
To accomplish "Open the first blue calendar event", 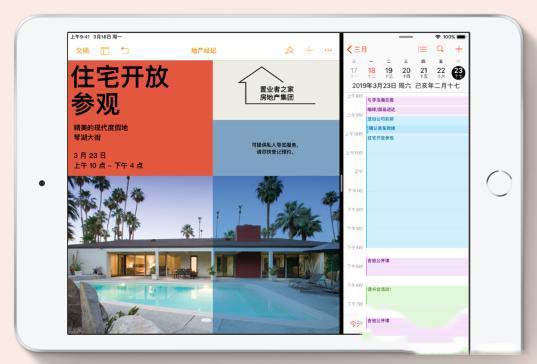I will click(417, 120).
